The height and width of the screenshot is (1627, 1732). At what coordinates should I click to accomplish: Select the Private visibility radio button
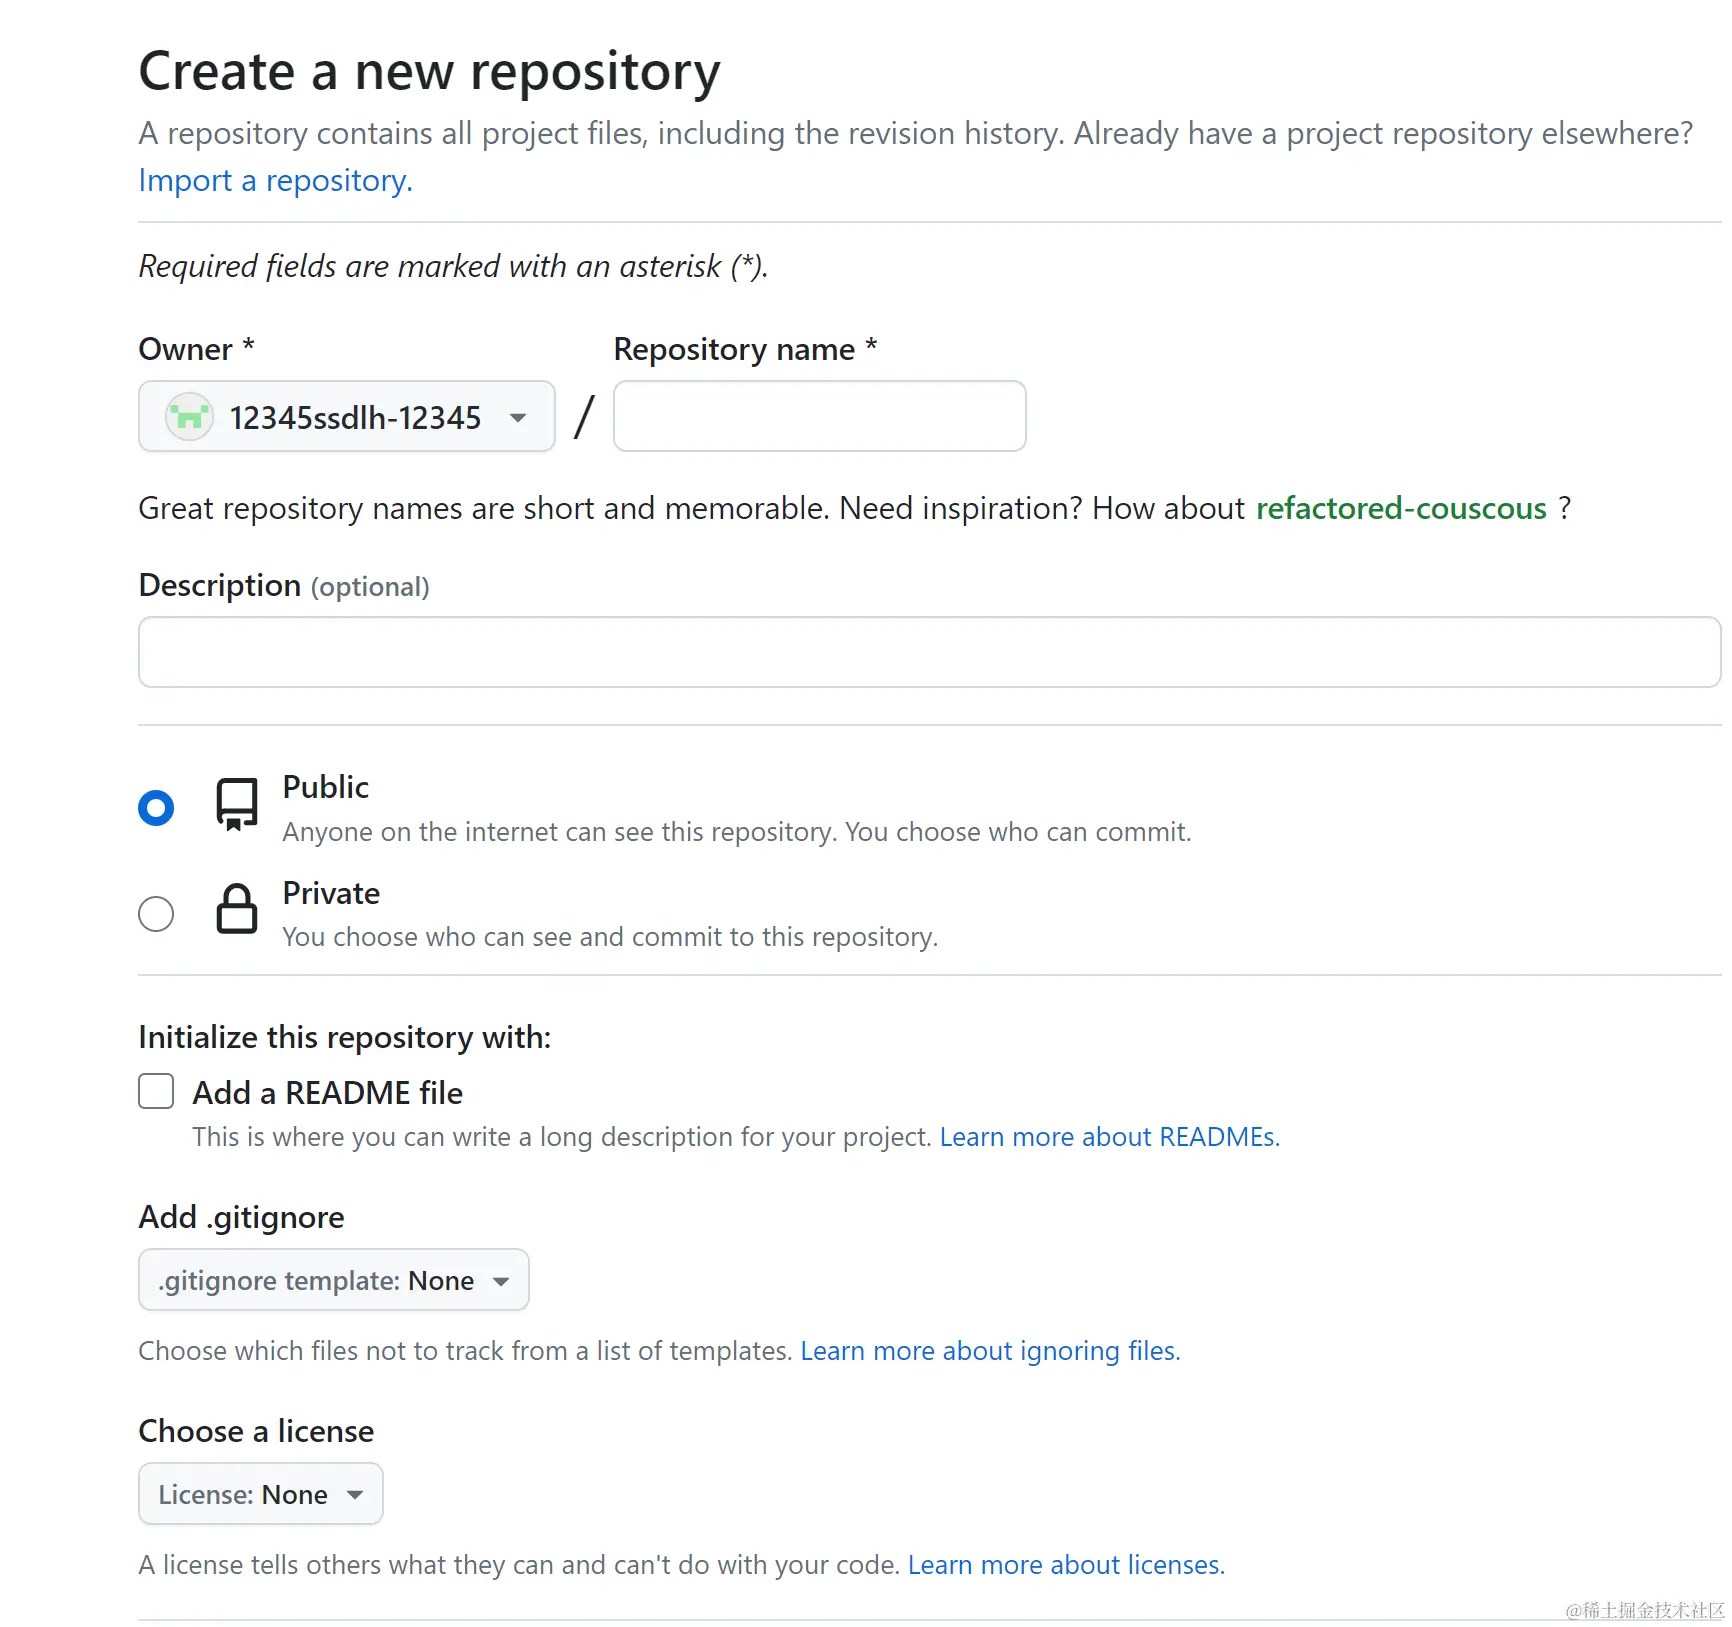(156, 913)
